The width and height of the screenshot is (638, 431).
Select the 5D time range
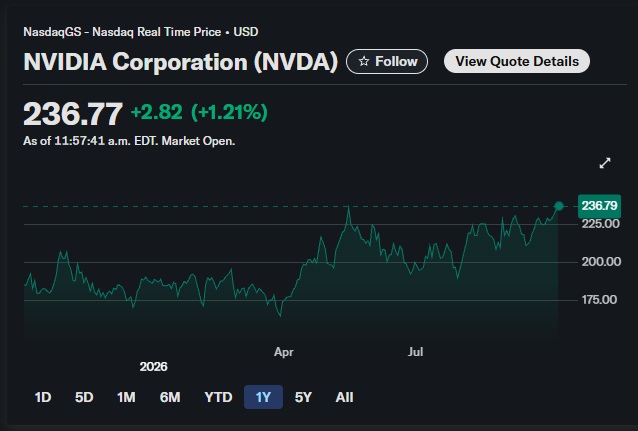pos(84,397)
